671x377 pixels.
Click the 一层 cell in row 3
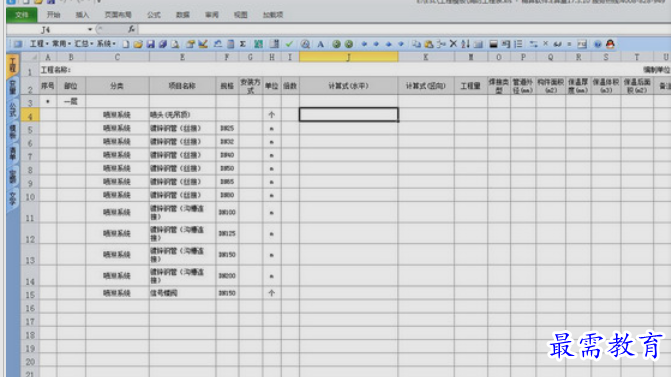71,101
